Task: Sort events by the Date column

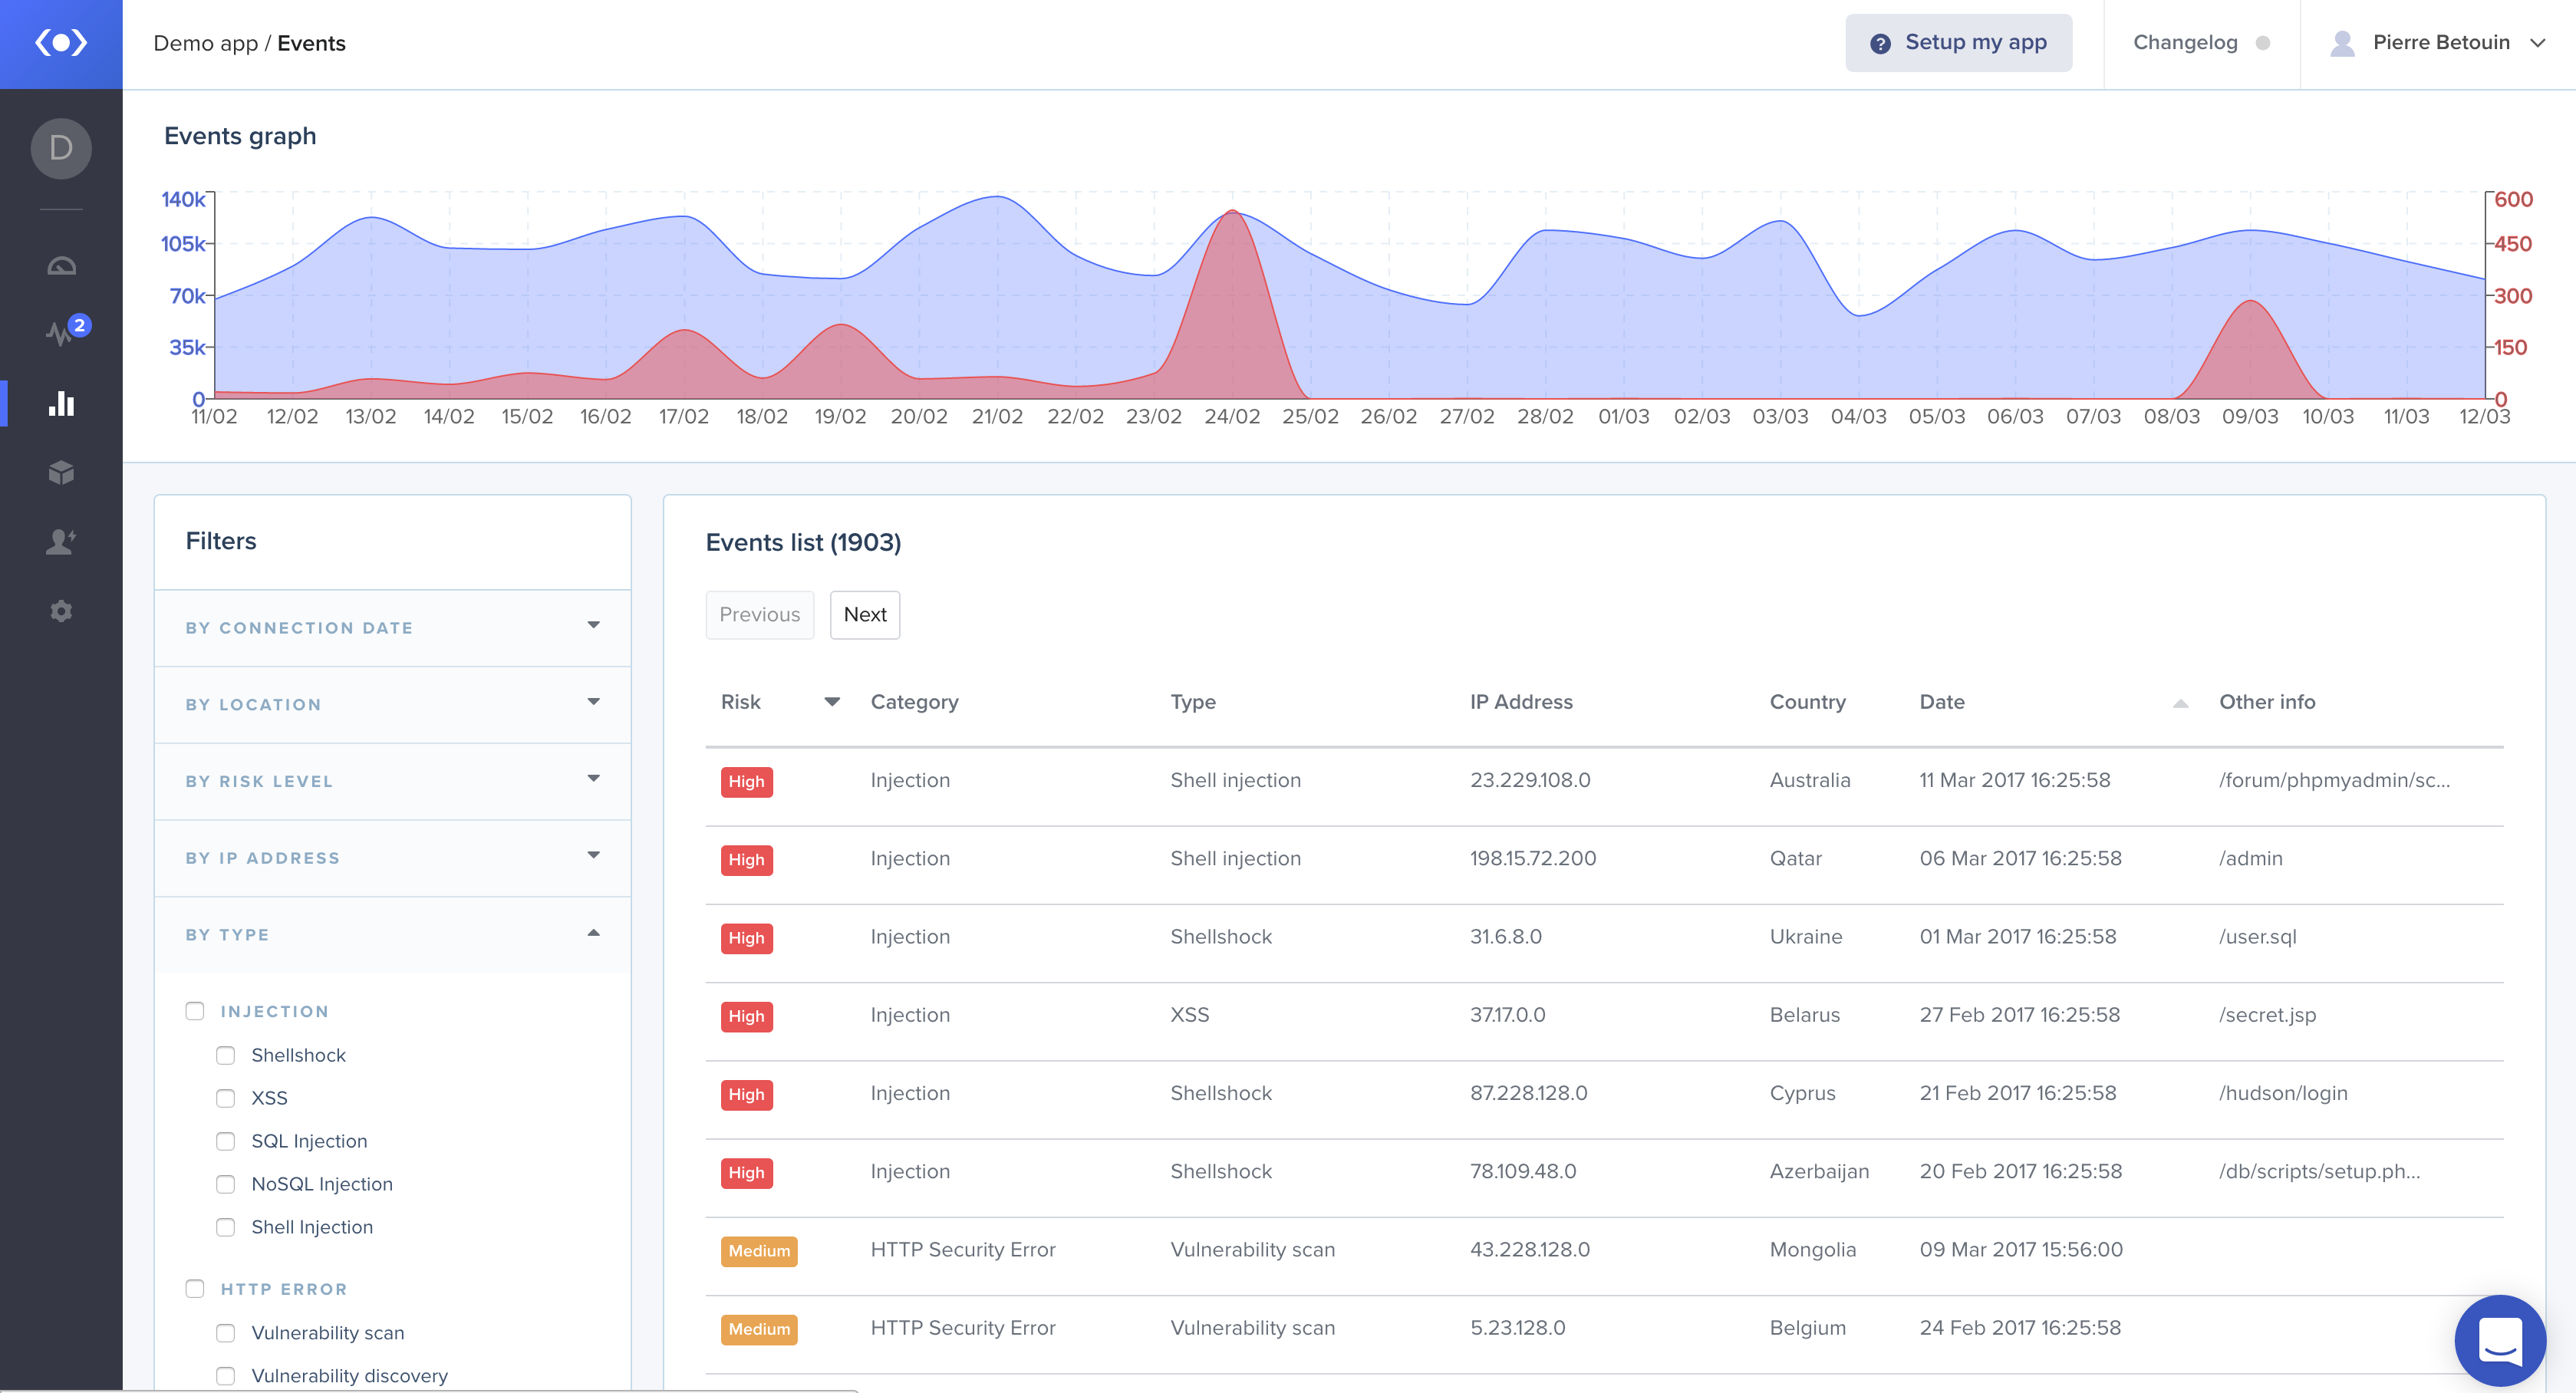Action: pyautogui.click(x=1942, y=702)
